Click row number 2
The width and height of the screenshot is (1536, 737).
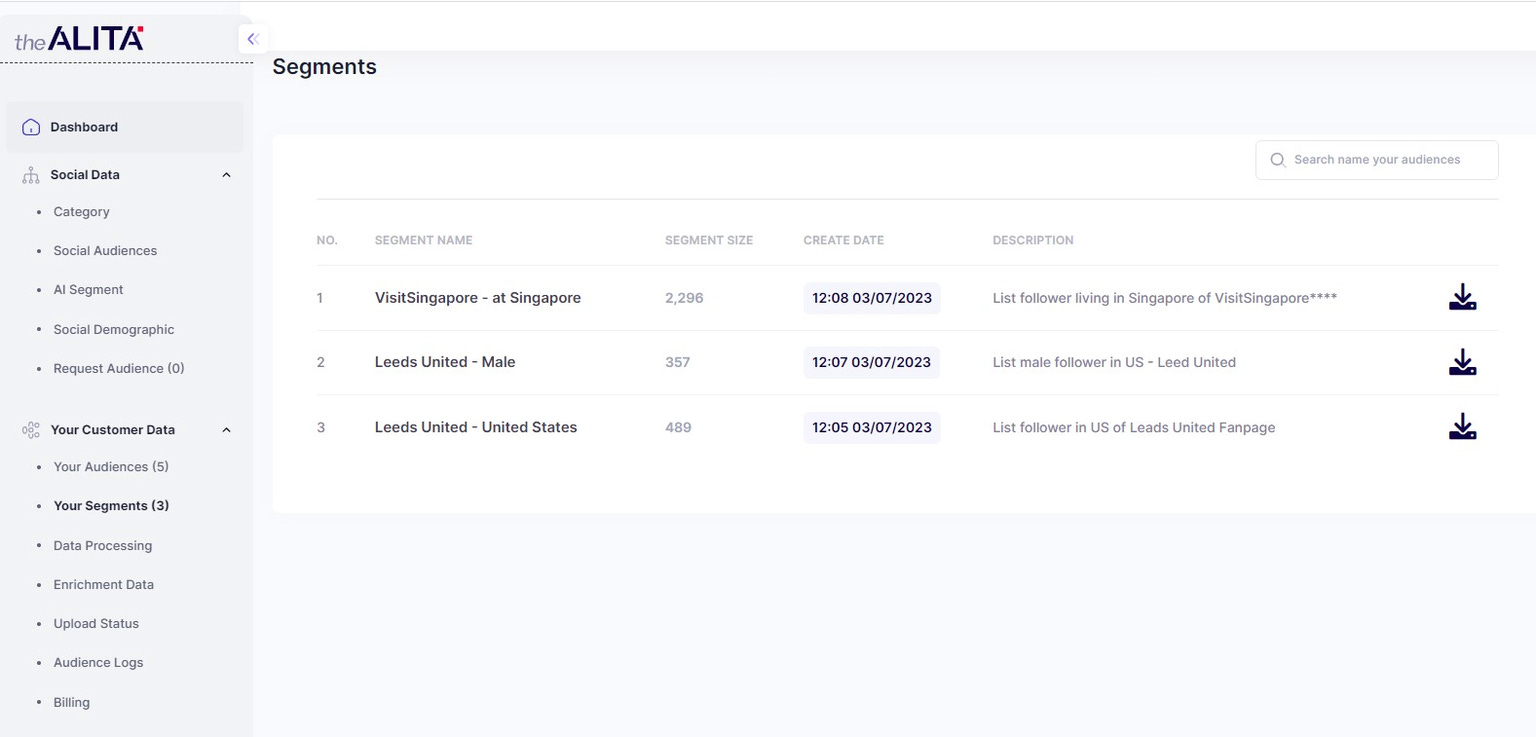(x=321, y=362)
